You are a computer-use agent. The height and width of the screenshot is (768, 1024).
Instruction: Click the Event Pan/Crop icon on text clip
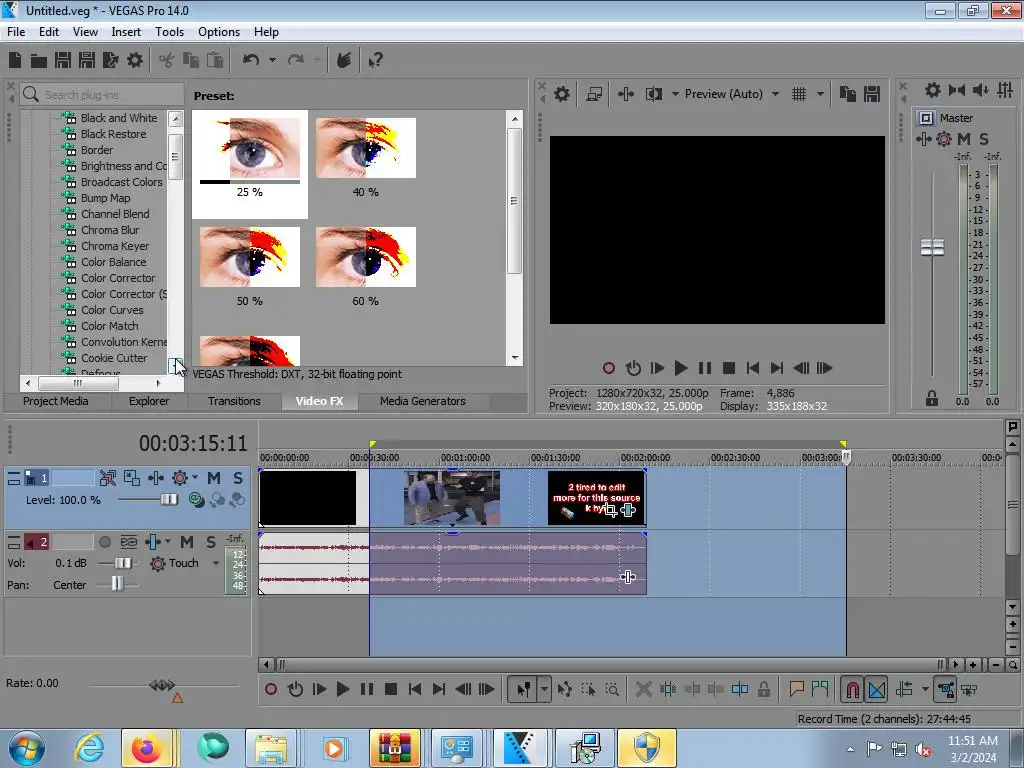pos(611,510)
